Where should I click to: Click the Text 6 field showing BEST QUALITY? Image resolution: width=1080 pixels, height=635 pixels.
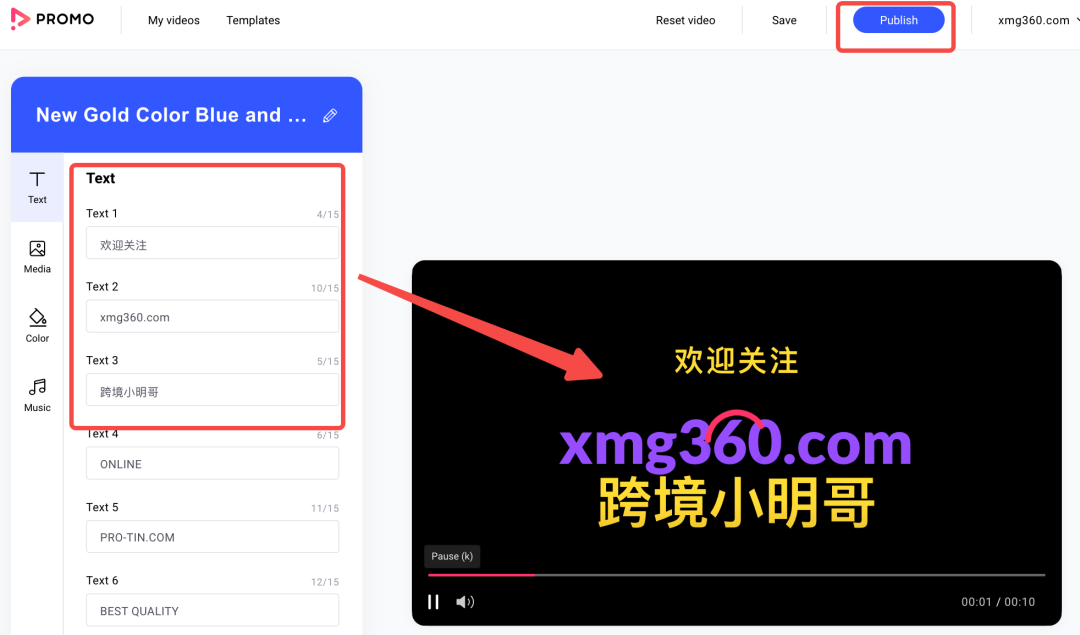tap(212, 610)
